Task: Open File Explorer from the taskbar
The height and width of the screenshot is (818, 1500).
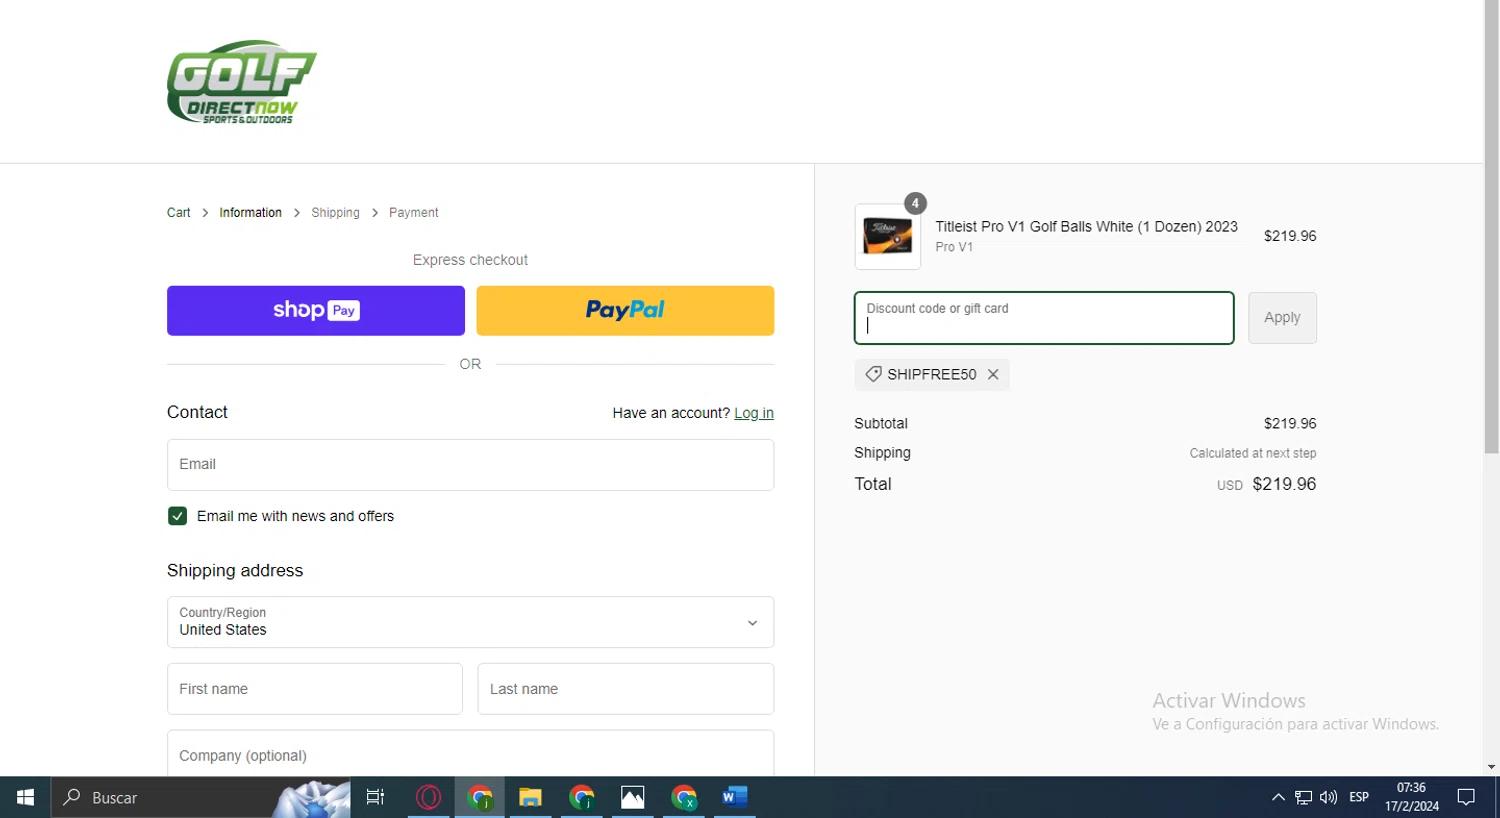Action: 530,797
